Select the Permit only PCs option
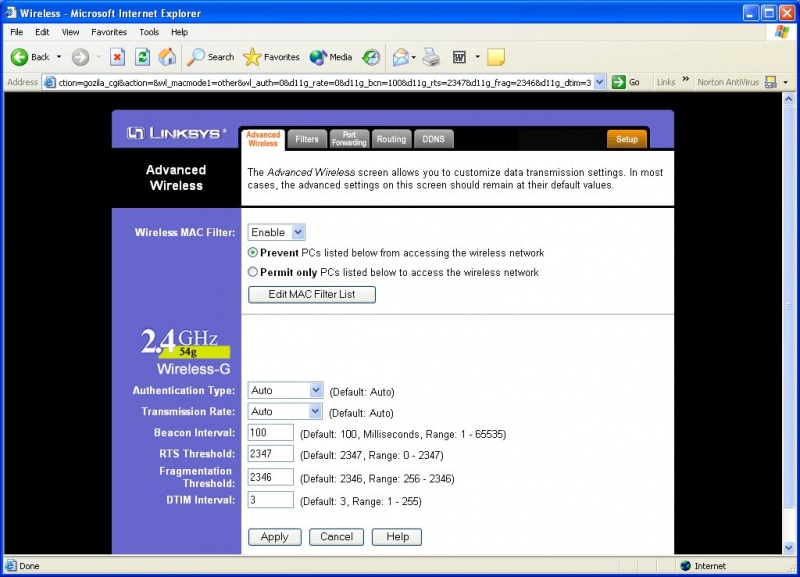 pyautogui.click(x=254, y=273)
